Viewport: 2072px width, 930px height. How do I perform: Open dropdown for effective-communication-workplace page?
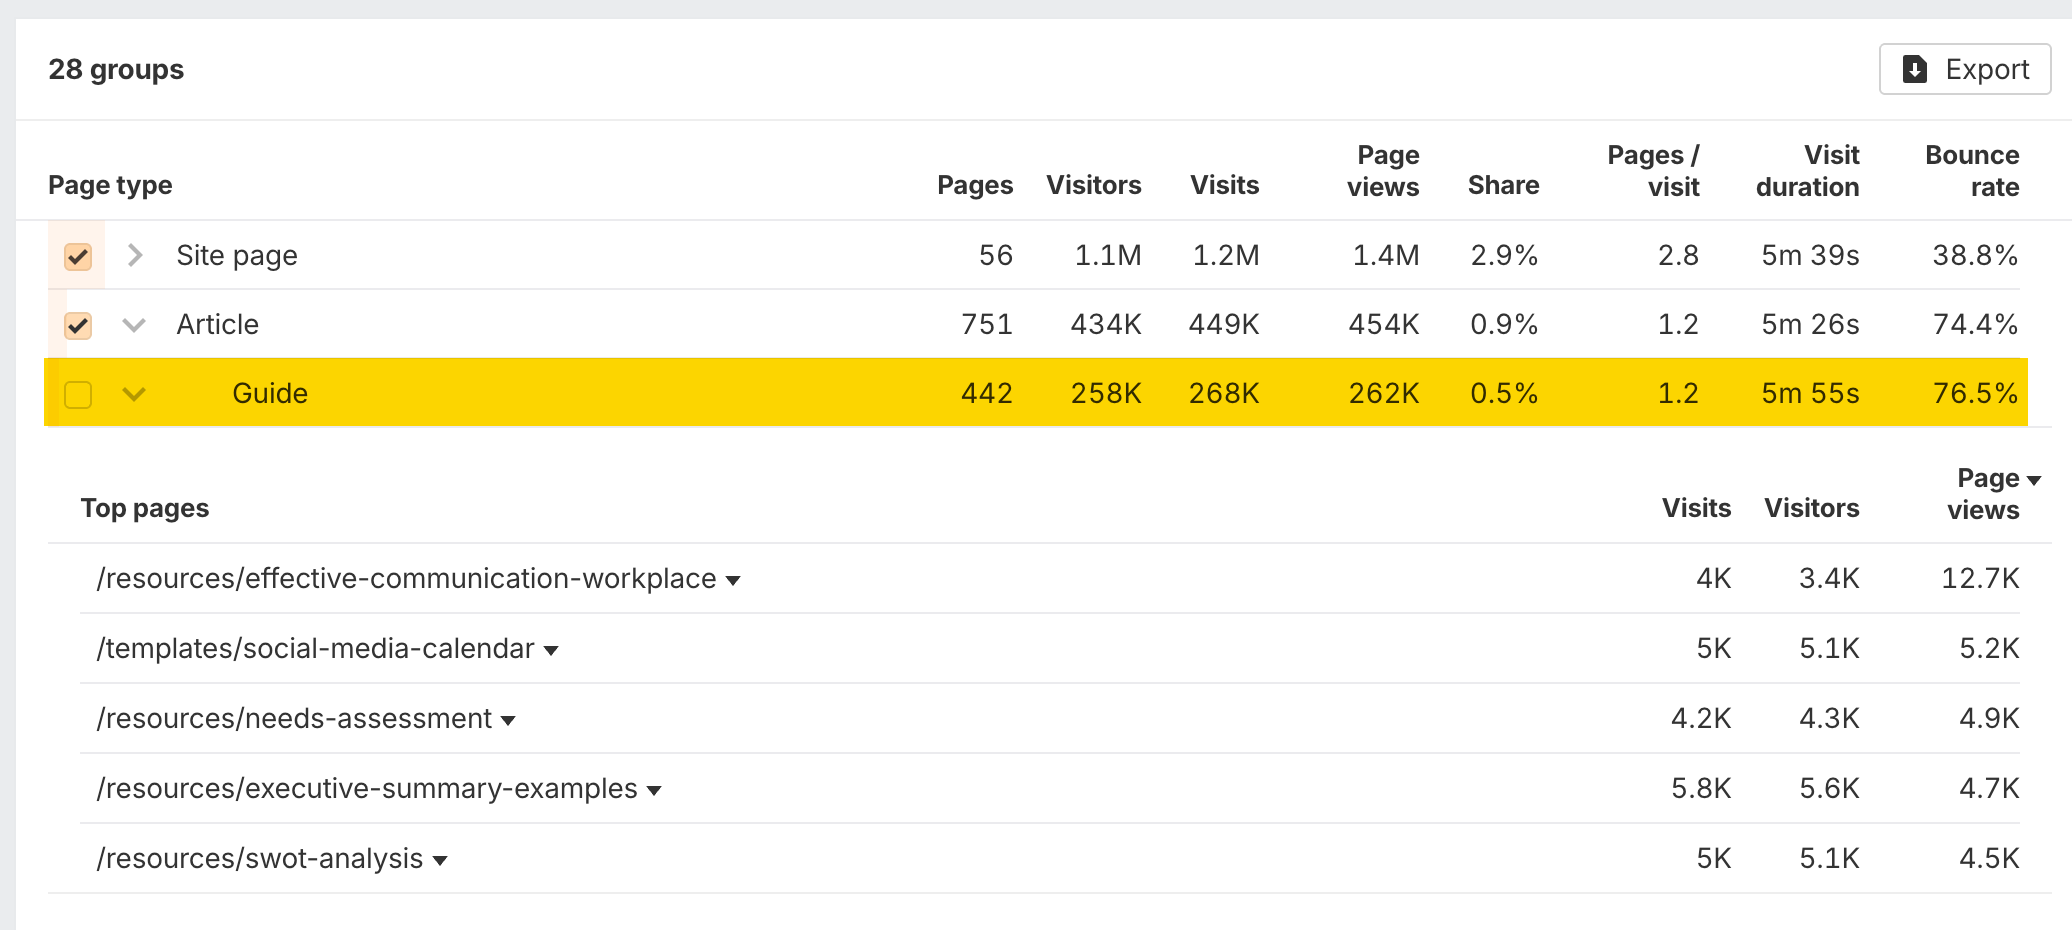pos(733,580)
